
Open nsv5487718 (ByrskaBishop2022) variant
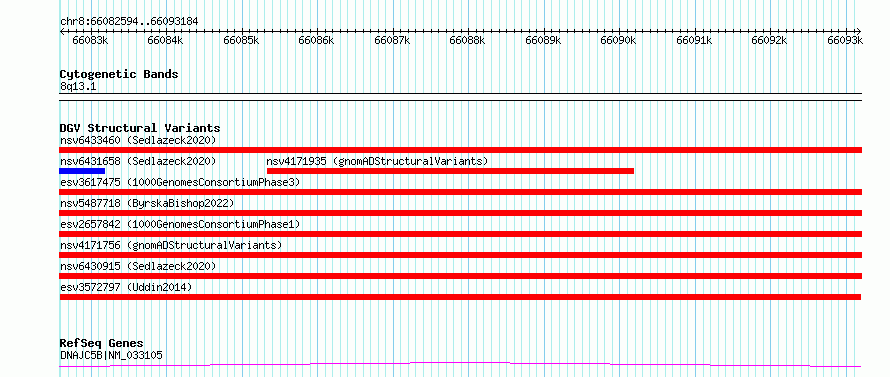(x=147, y=203)
